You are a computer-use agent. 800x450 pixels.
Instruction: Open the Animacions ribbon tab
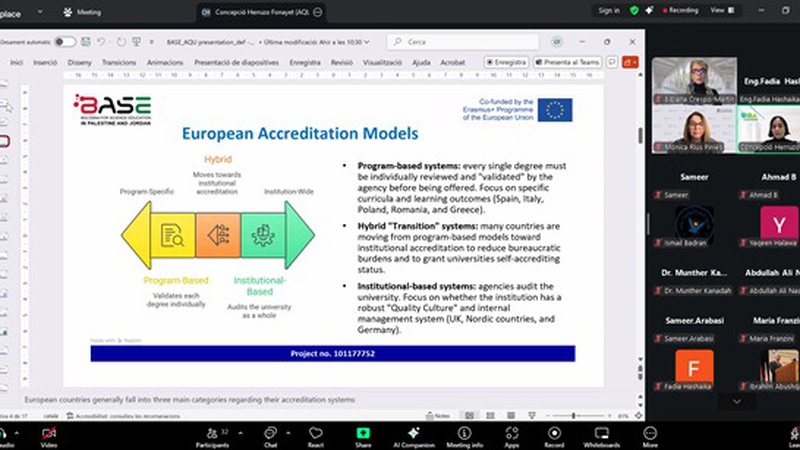click(x=165, y=62)
